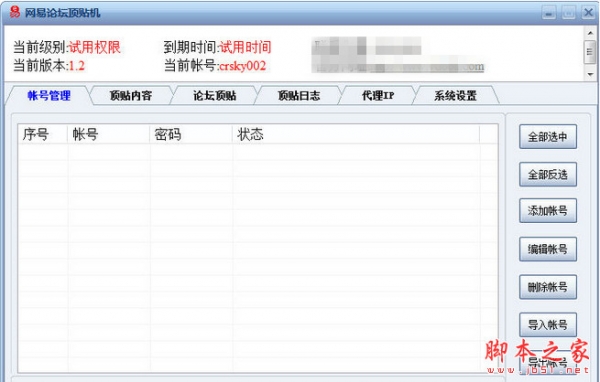Click 删除帐号 to delete account
Image resolution: width=600 pixels, height=382 pixels.
point(548,287)
